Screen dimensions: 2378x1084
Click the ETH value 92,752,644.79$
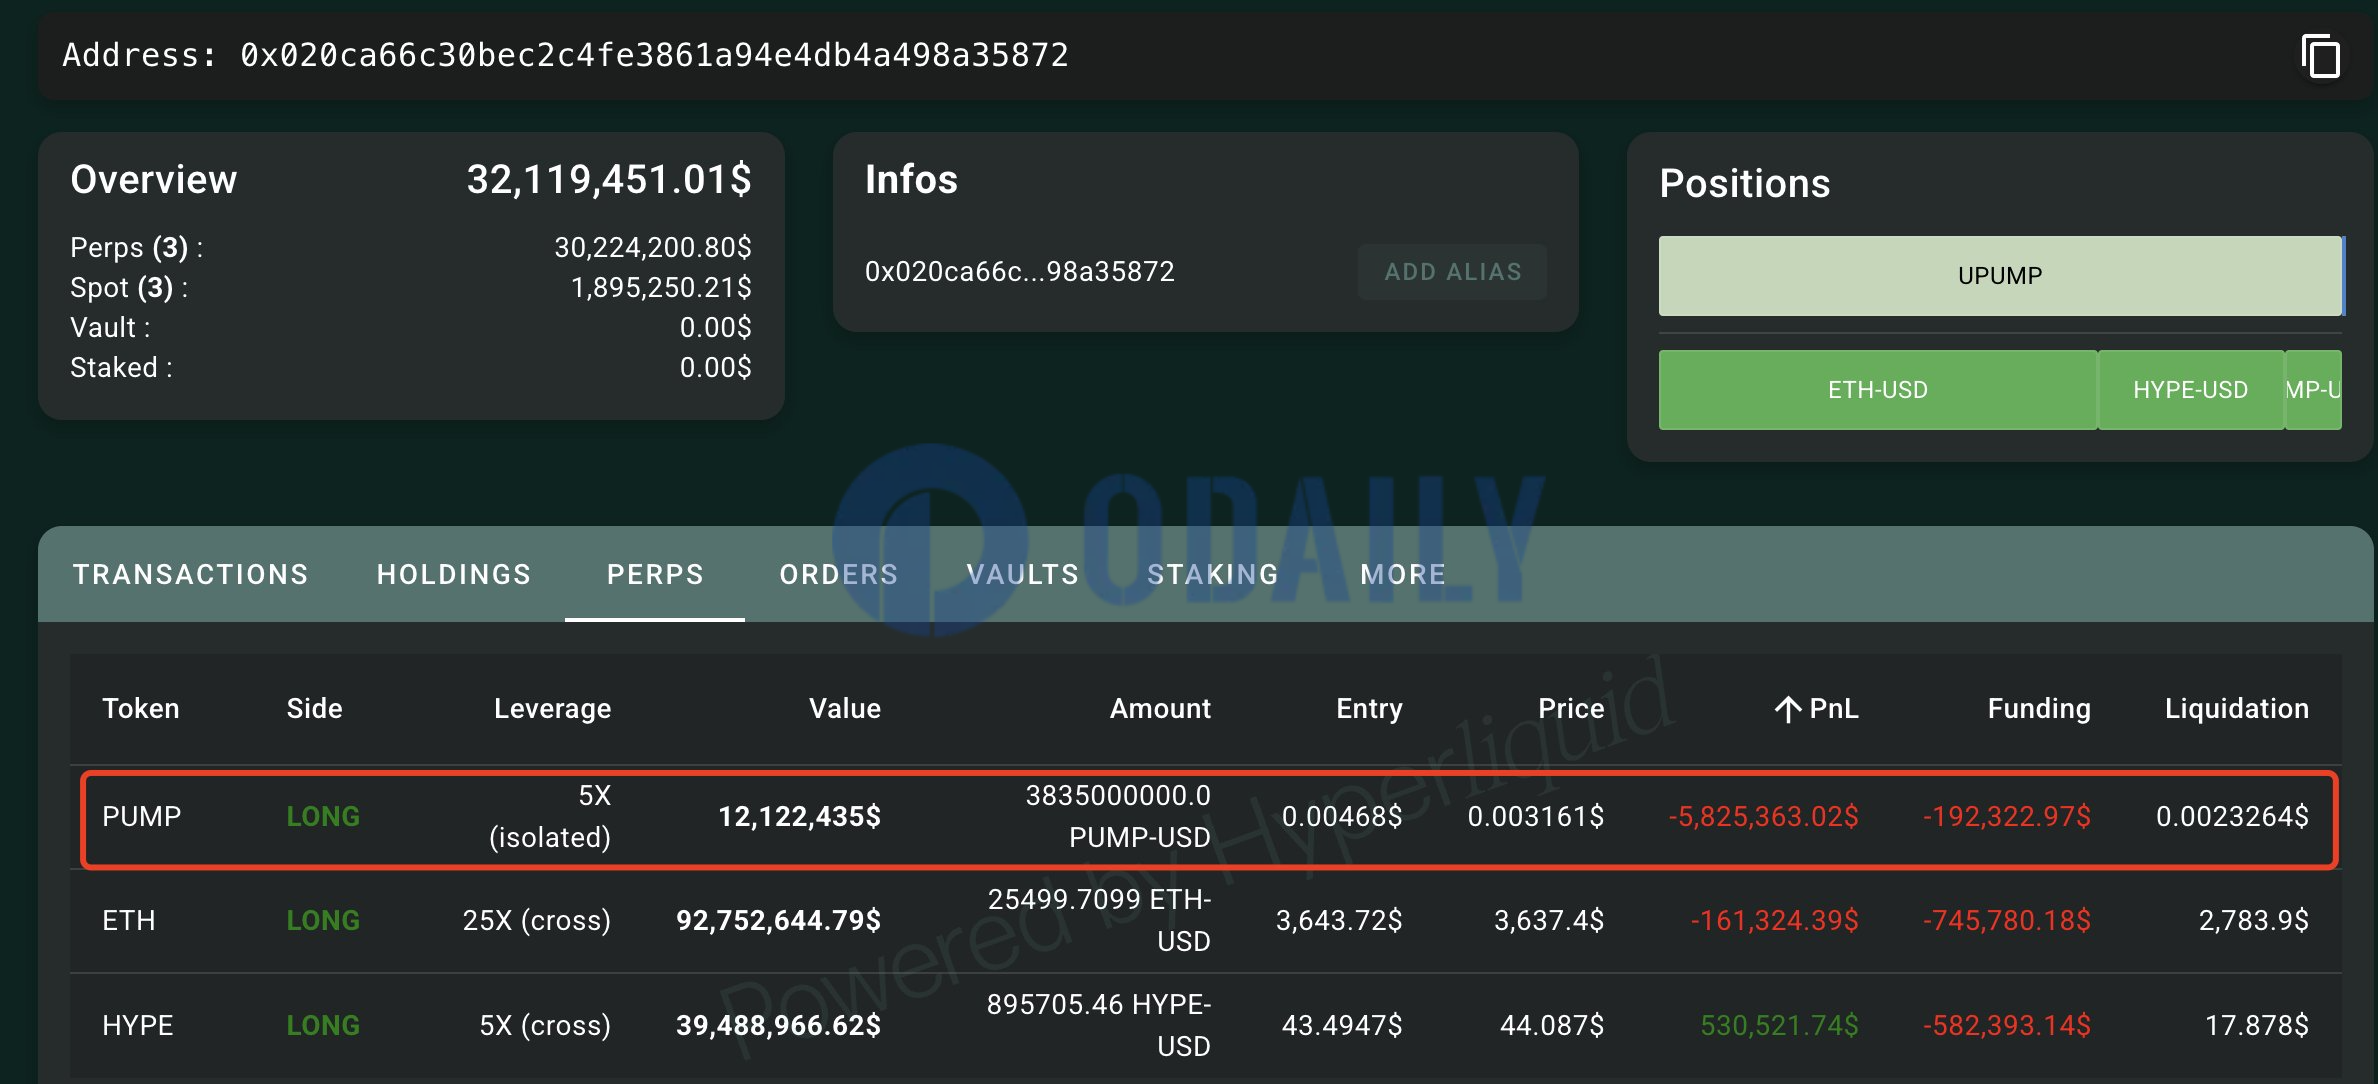tap(778, 921)
